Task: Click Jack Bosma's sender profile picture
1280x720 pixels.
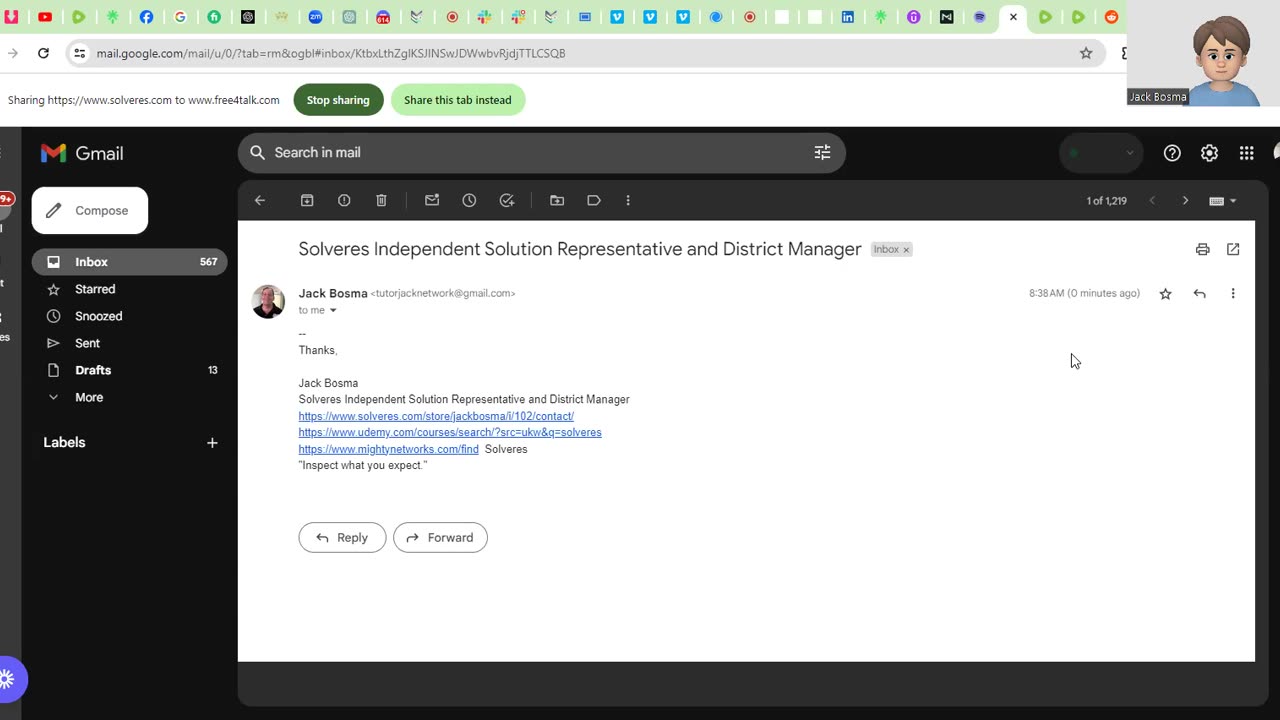Action: tap(268, 301)
